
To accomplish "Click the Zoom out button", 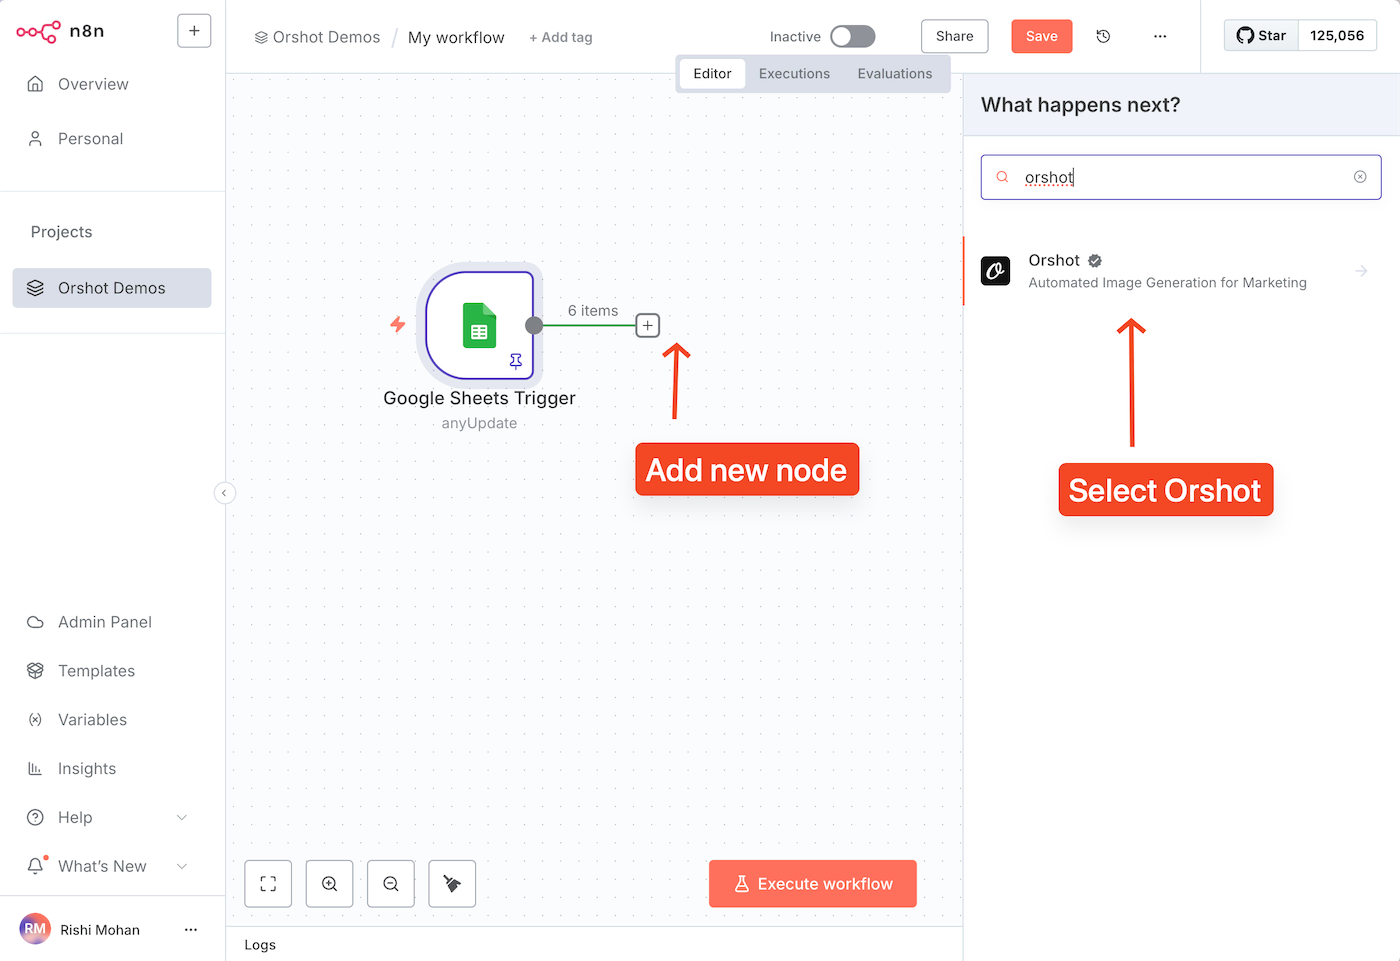I will [x=391, y=884].
